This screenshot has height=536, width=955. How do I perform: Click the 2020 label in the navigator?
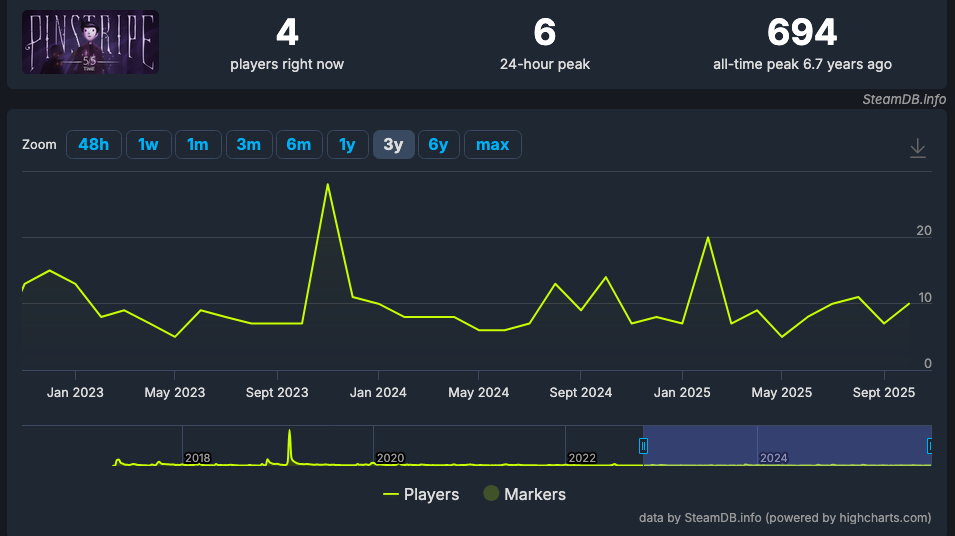pos(390,458)
